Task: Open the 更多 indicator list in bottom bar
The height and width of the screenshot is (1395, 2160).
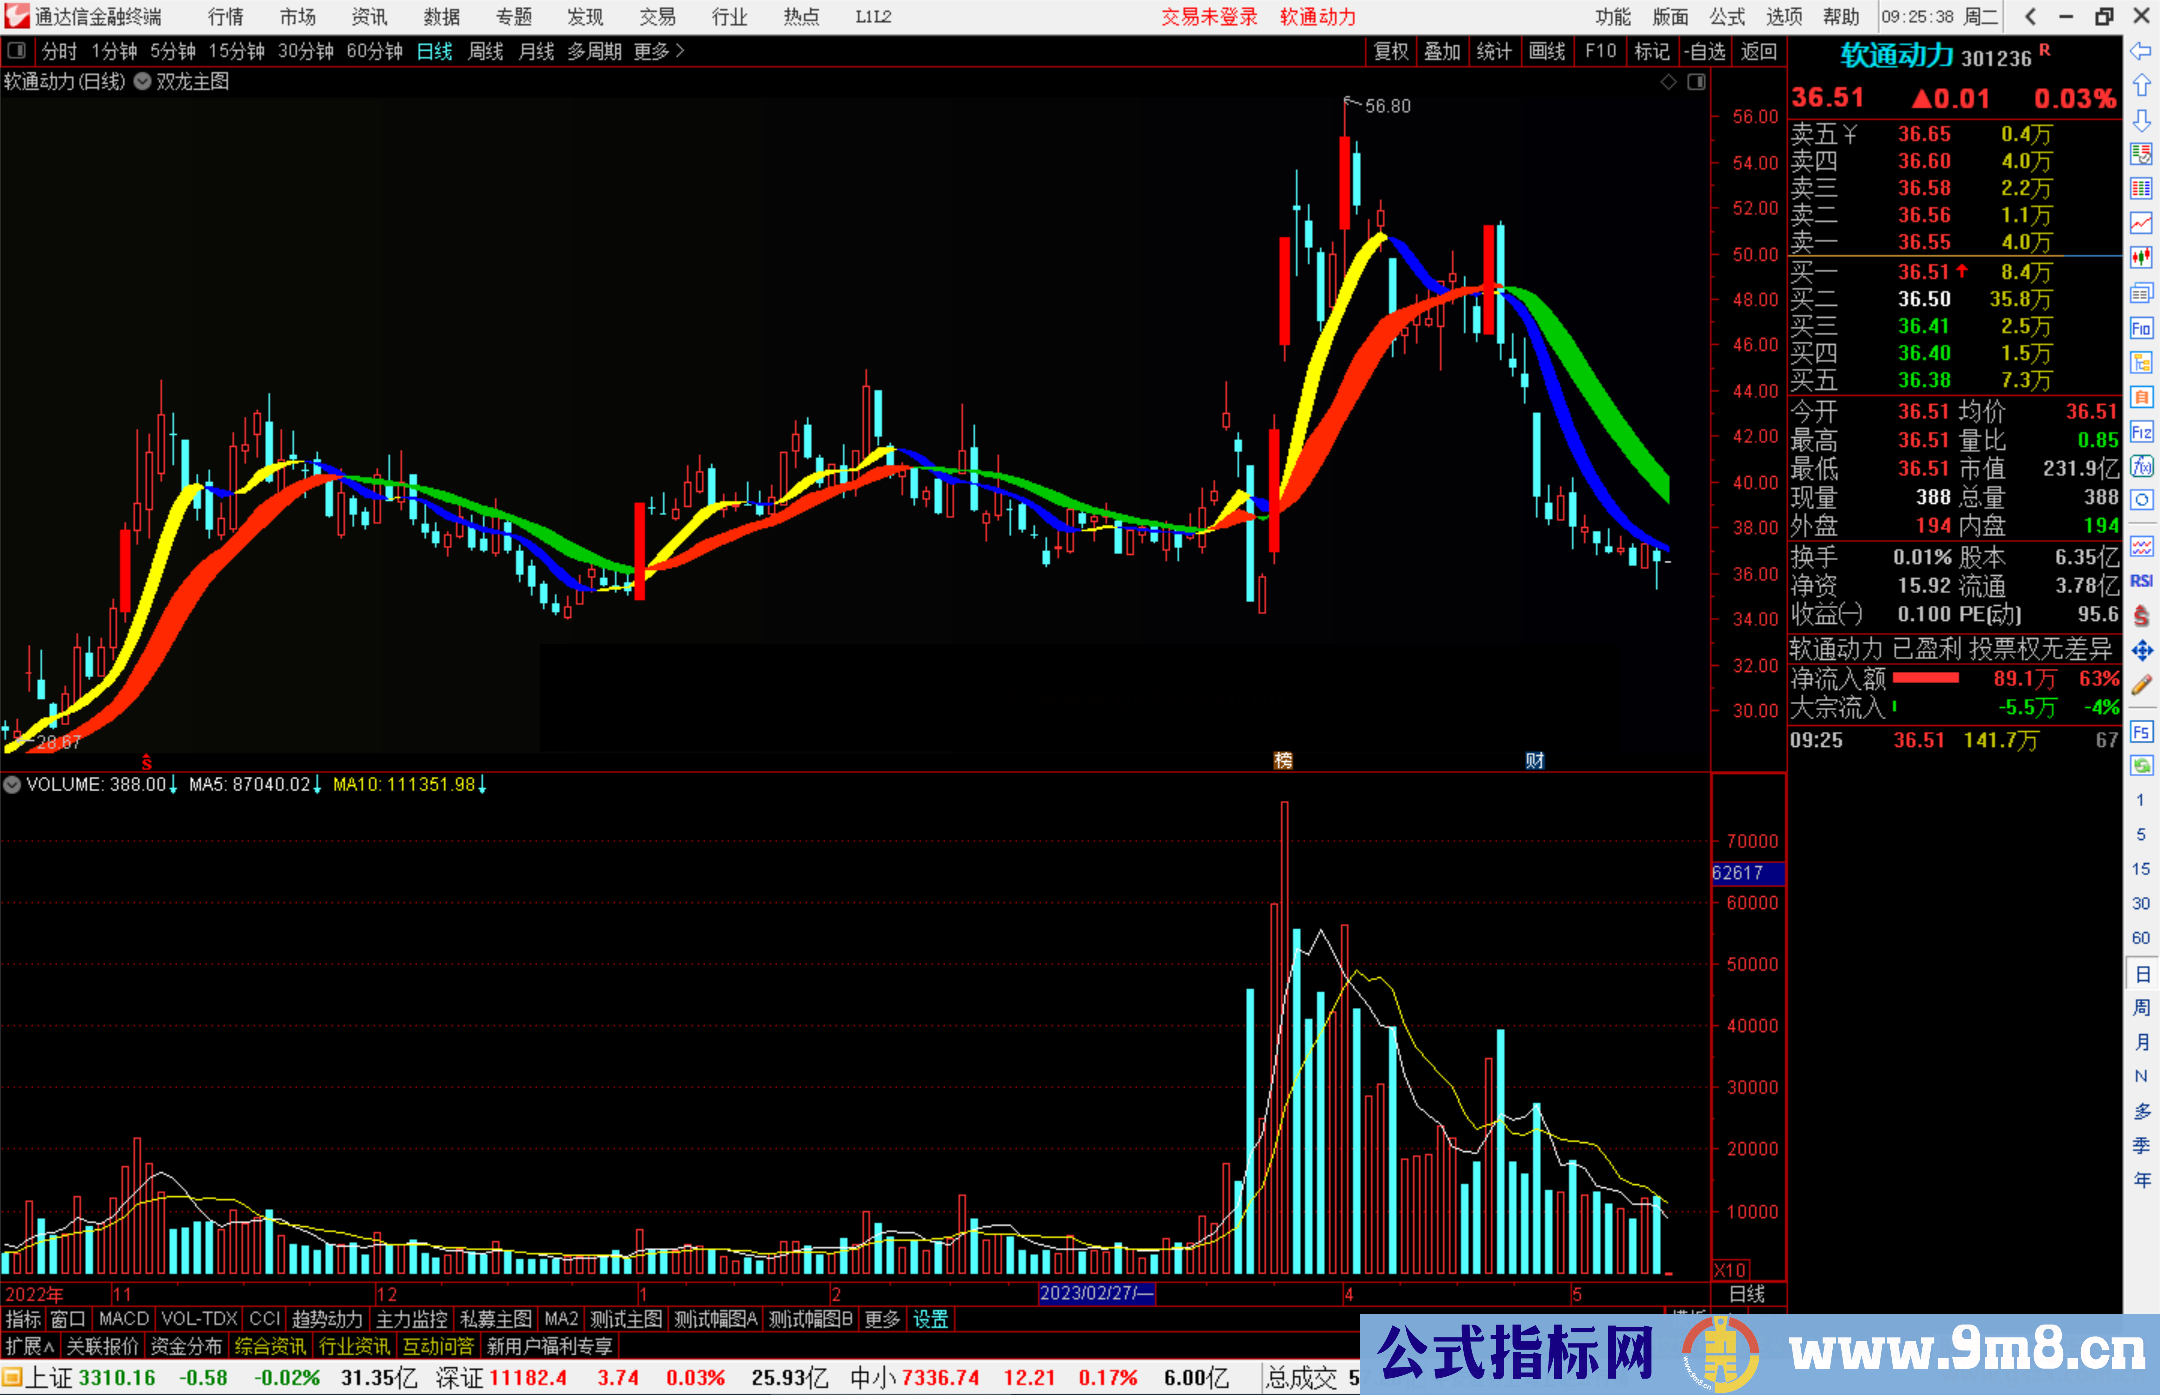Action: coord(882,1319)
